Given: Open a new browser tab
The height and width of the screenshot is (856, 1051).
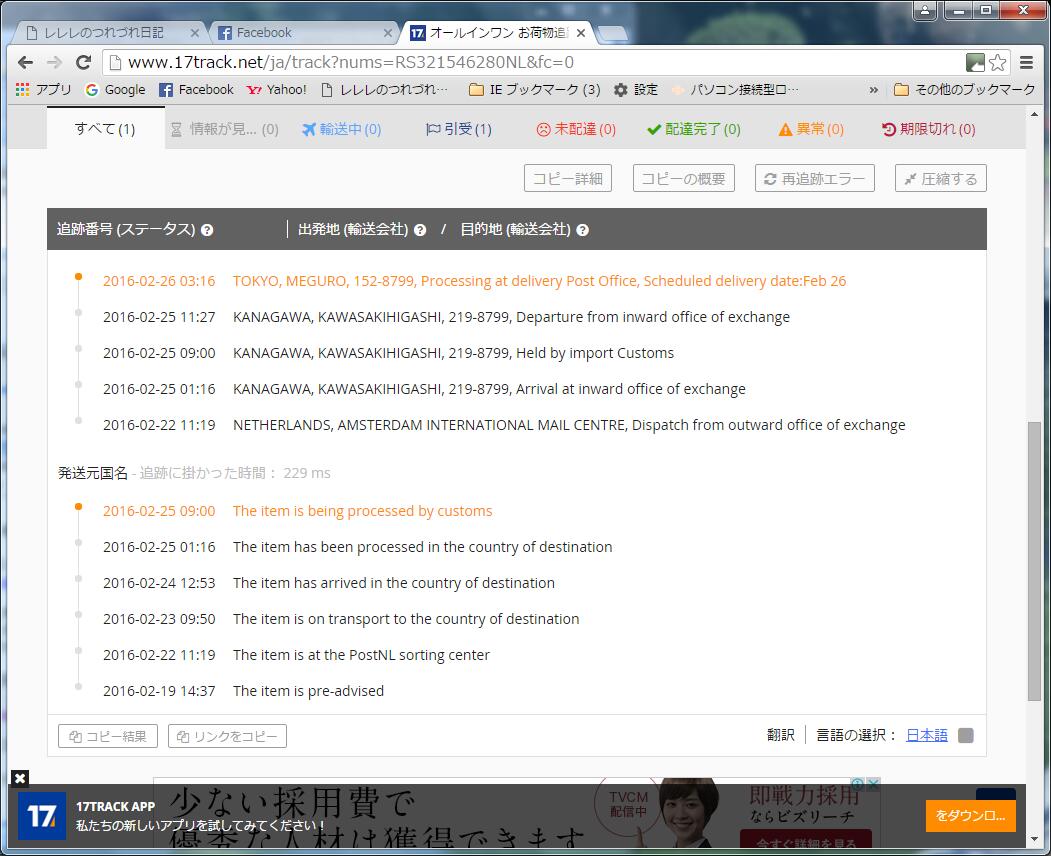Looking at the screenshot, I should tap(613, 33).
